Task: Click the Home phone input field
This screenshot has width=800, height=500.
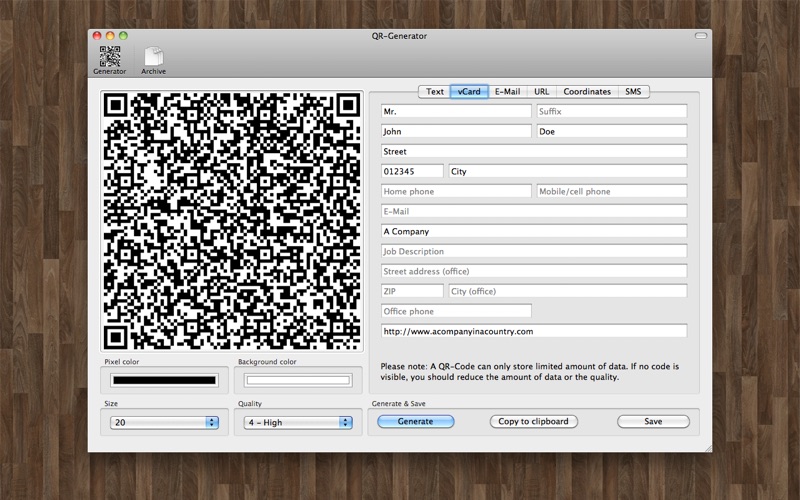Action: [x=455, y=191]
